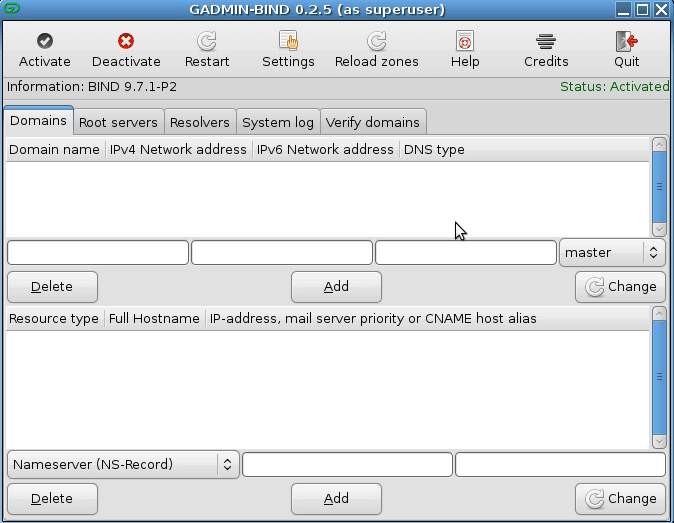The height and width of the screenshot is (523, 674).
Task: Click the Activate checkmark icon
Action: (45, 41)
